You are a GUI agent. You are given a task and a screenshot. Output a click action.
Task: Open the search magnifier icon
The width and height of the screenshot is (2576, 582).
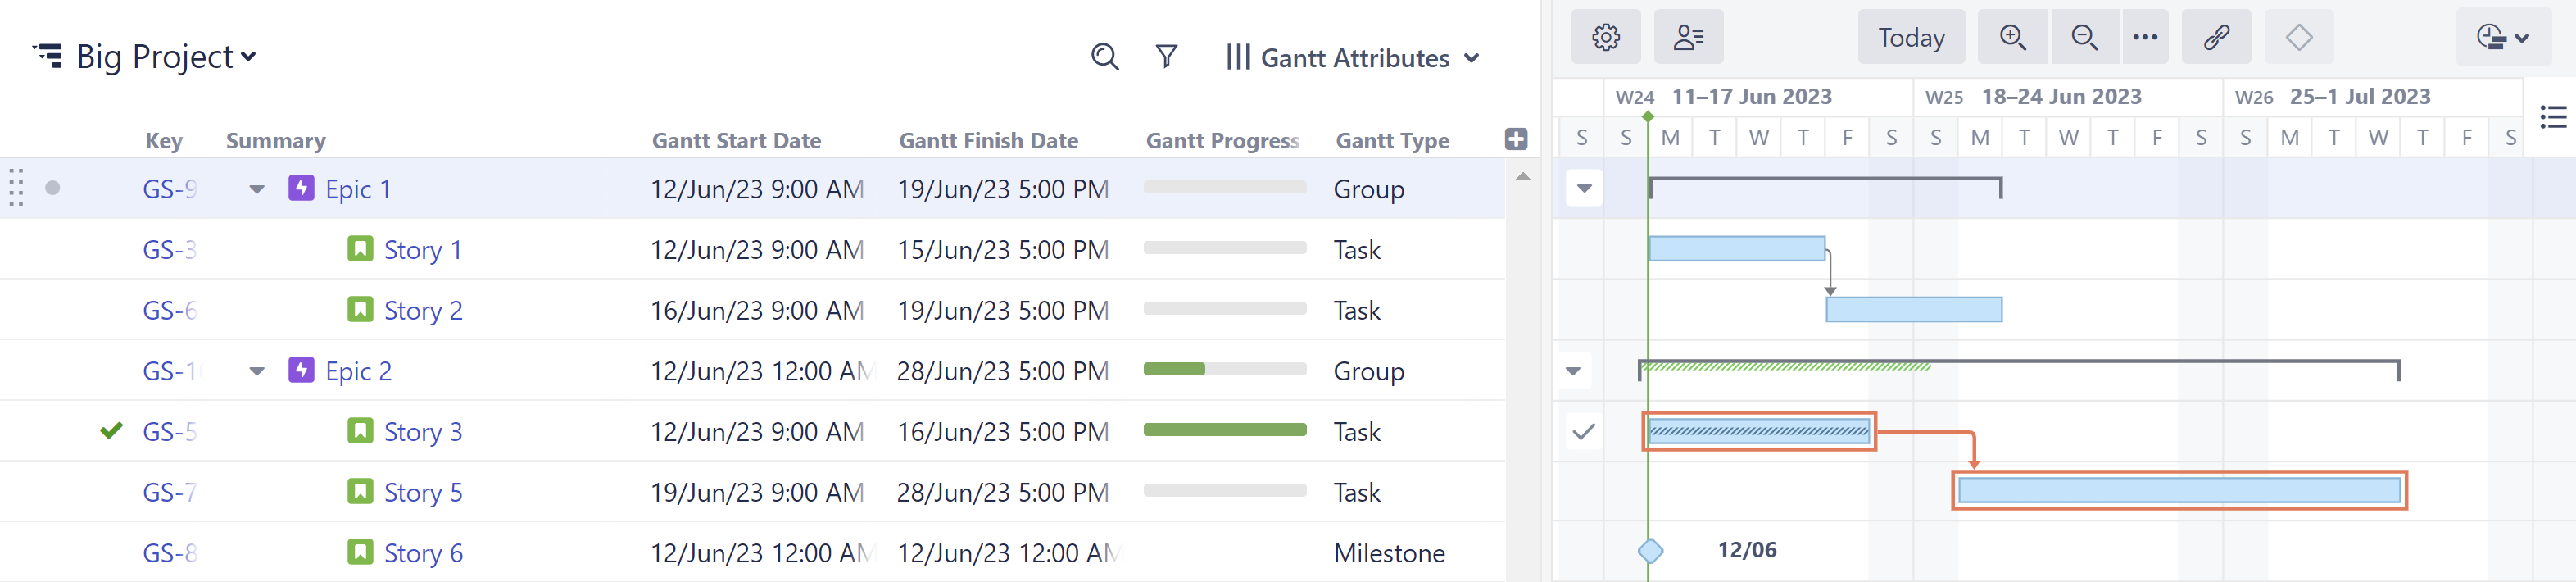pos(1104,57)
